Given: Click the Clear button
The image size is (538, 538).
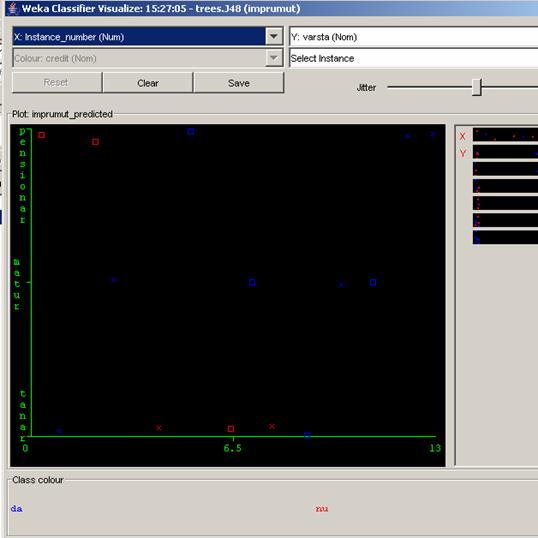Looking at the screenshot, I should pos(148,83).
